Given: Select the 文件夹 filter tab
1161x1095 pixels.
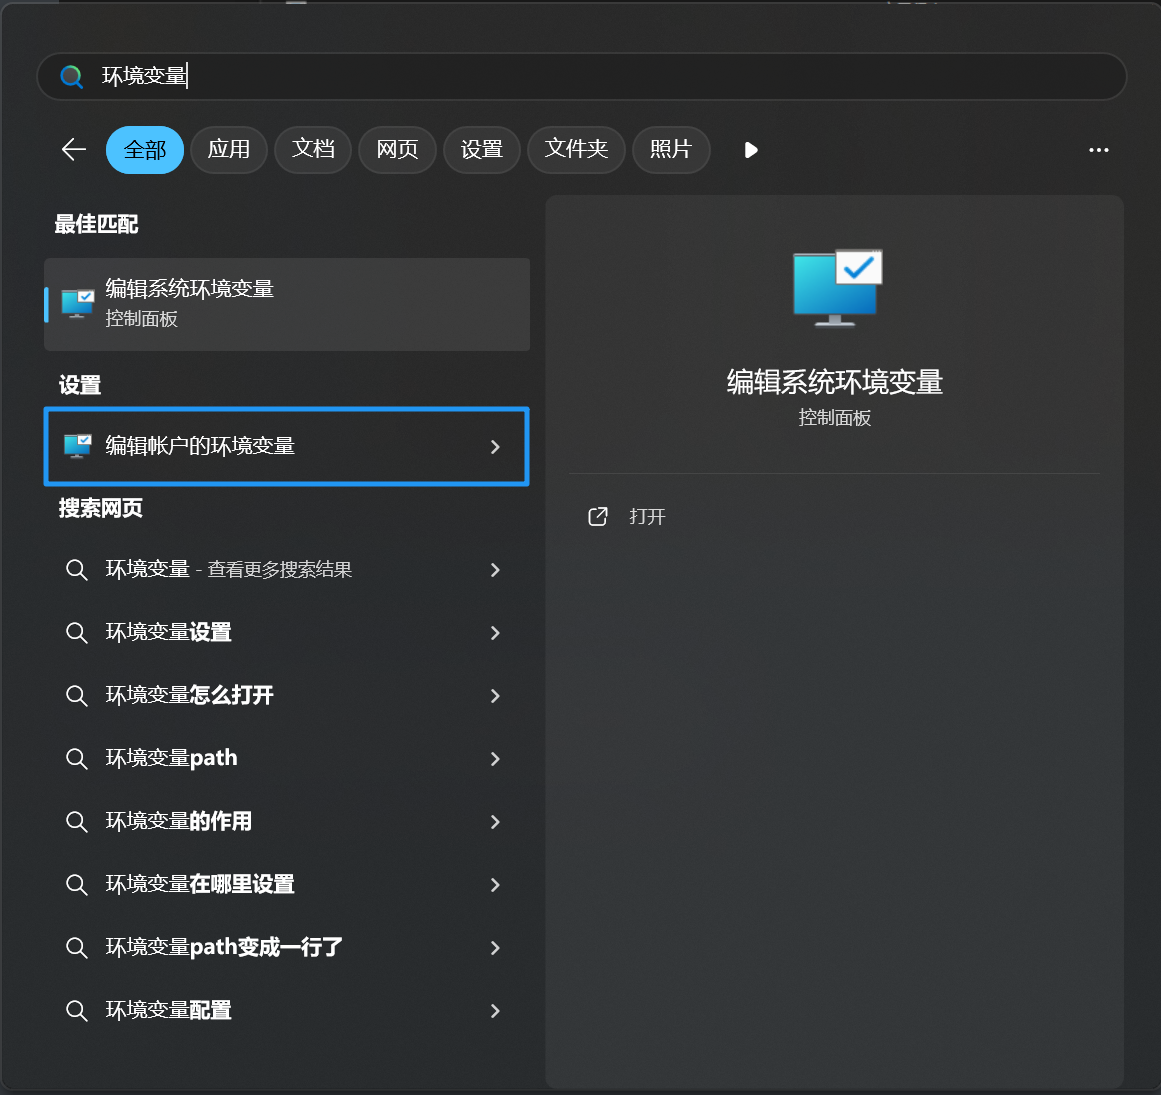Looking at the screenshot, I should click(576, 150).
